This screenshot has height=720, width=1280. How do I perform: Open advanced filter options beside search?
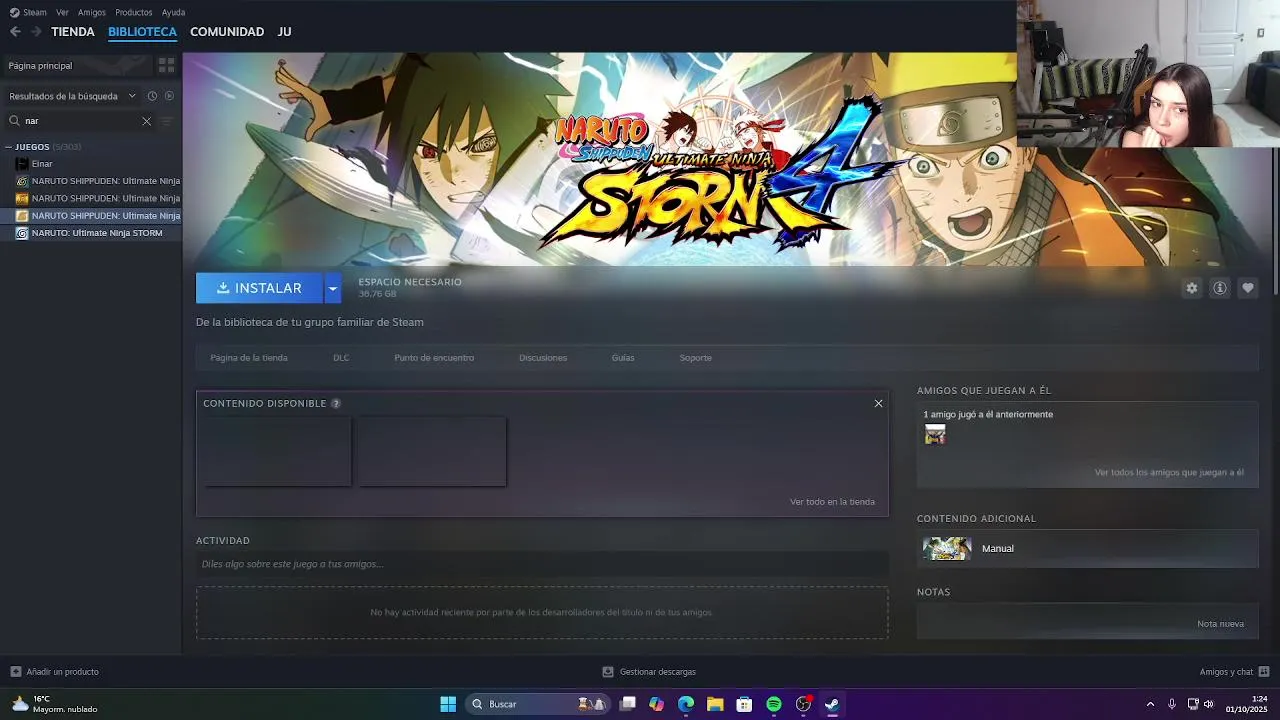(x=166, y=121)
